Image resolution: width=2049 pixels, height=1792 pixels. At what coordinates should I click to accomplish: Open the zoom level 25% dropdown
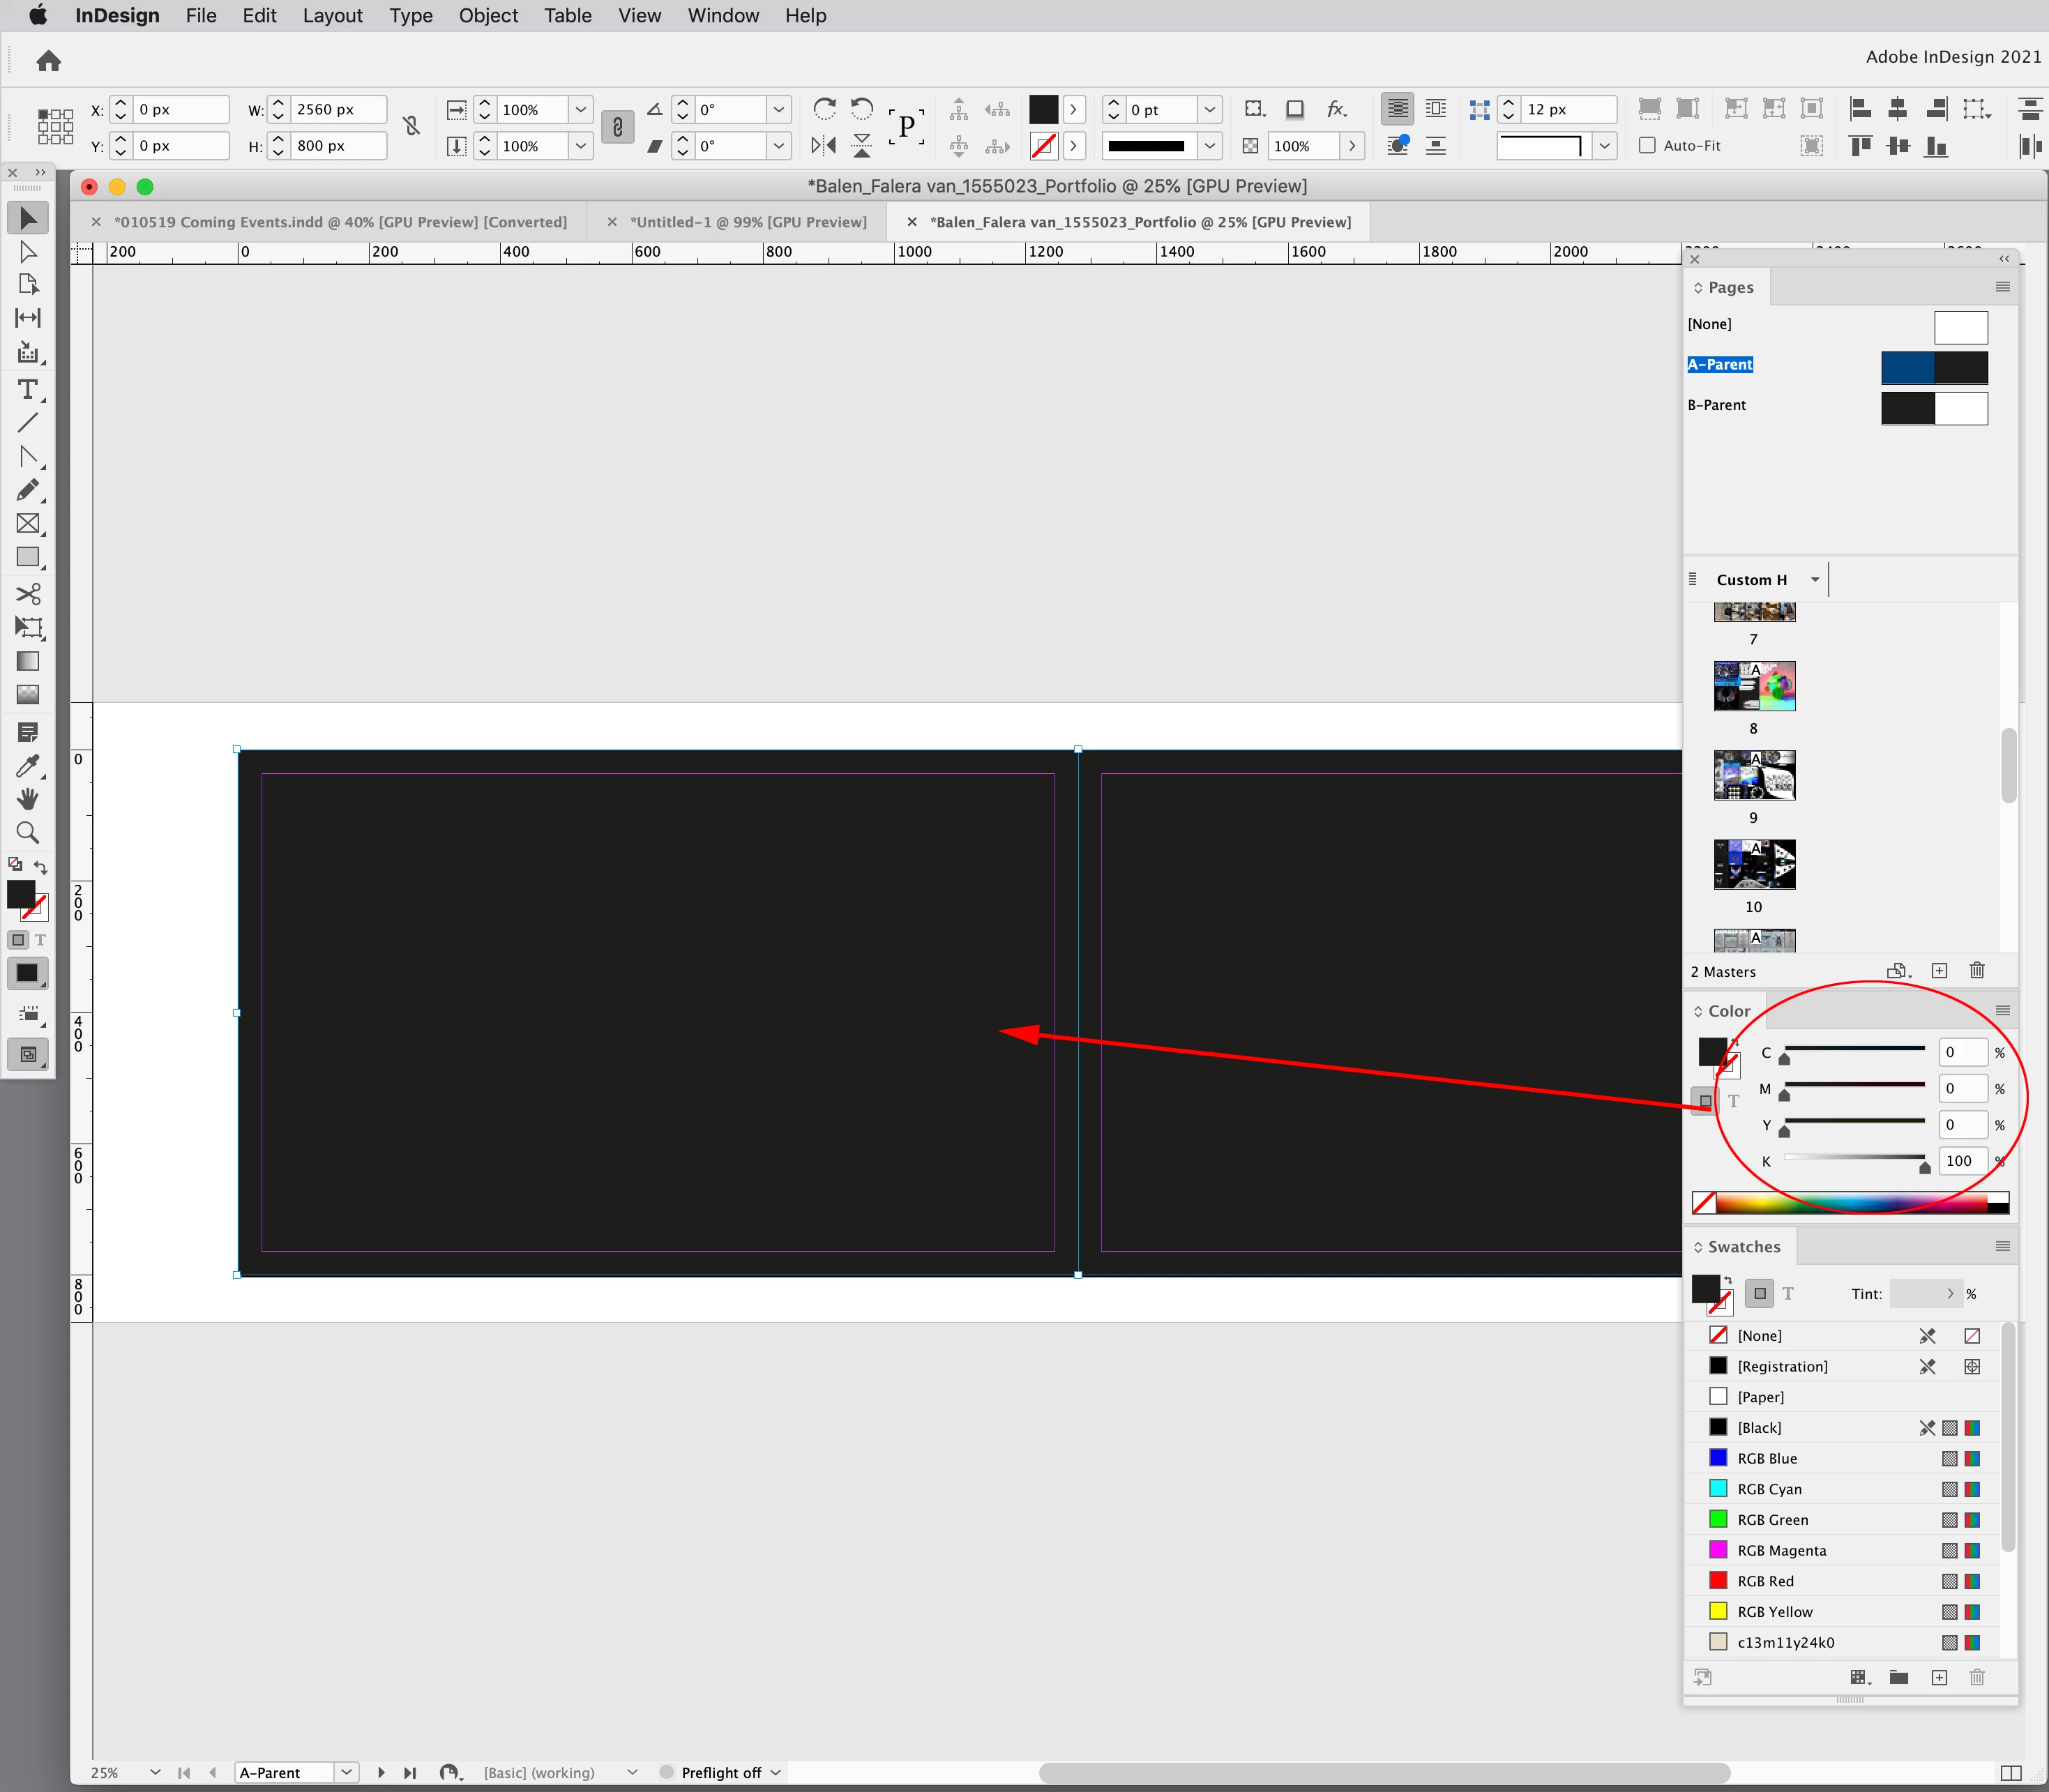pos(154,1772)
